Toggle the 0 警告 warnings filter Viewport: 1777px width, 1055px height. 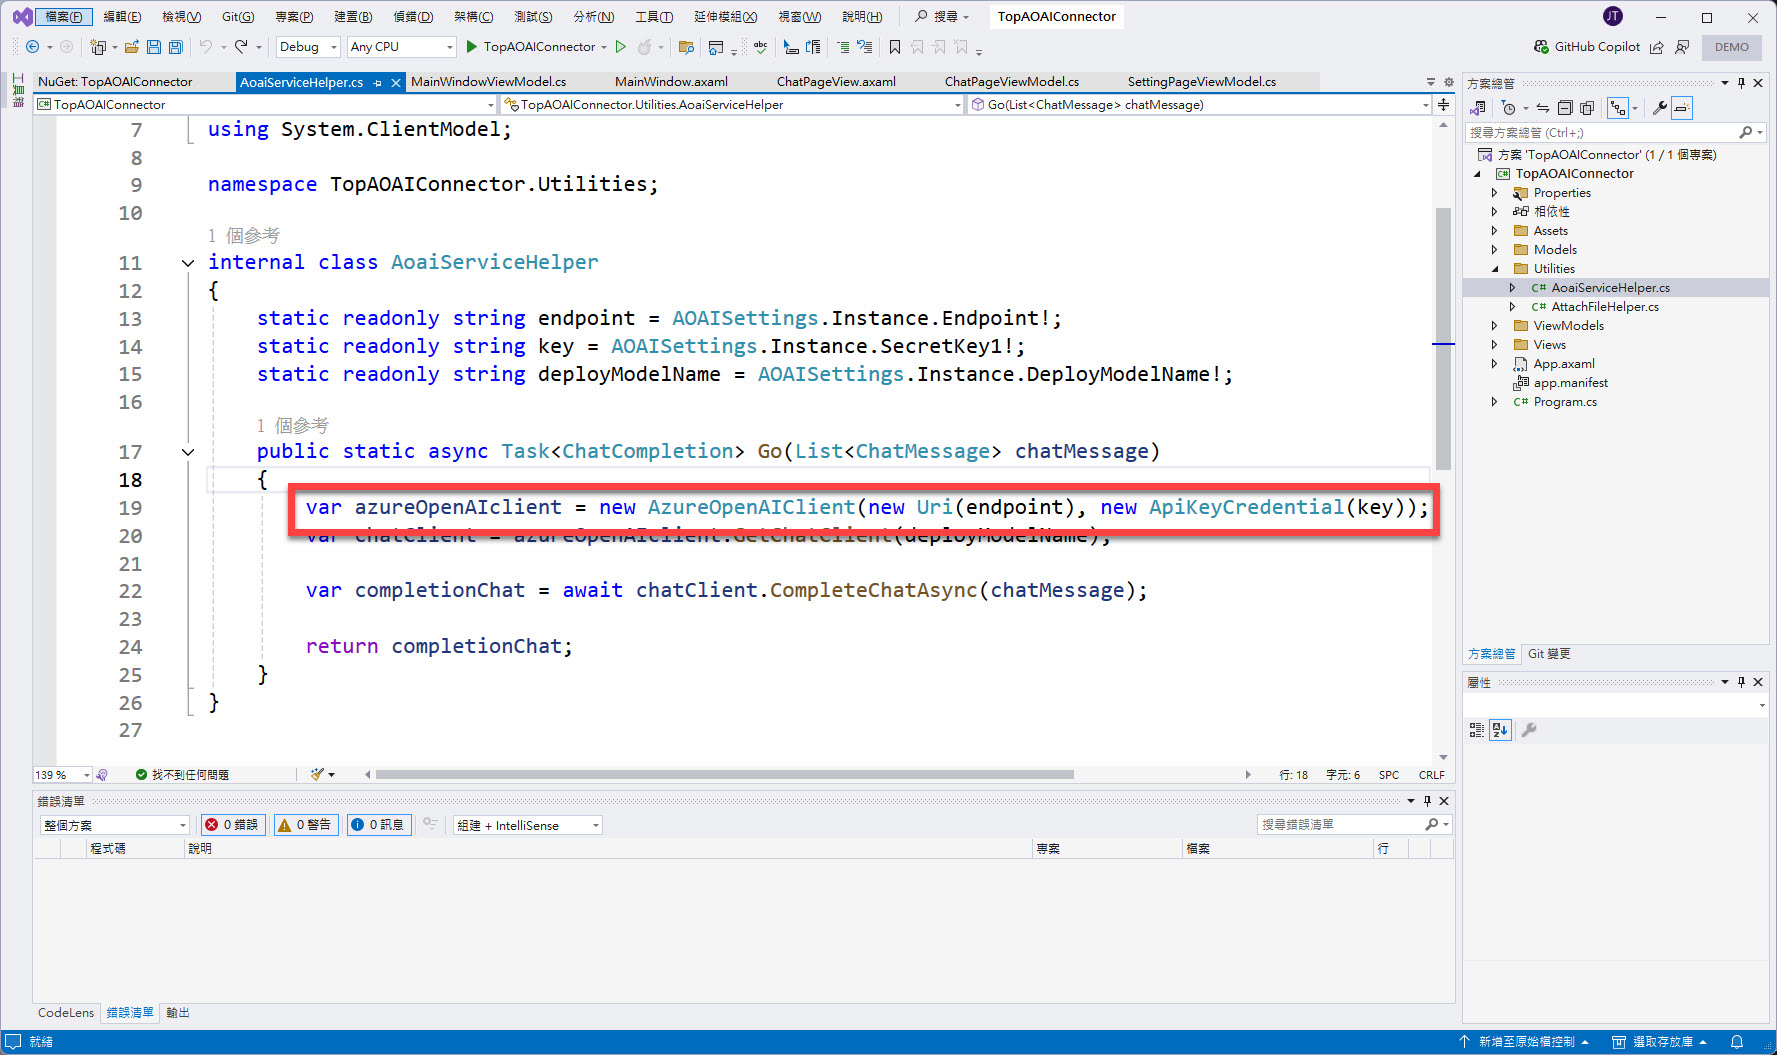[305, 825]
